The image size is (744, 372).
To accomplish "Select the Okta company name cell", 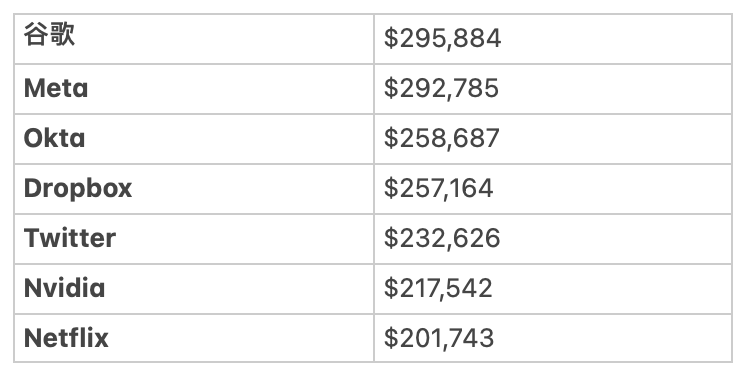I will pos(194,139).
